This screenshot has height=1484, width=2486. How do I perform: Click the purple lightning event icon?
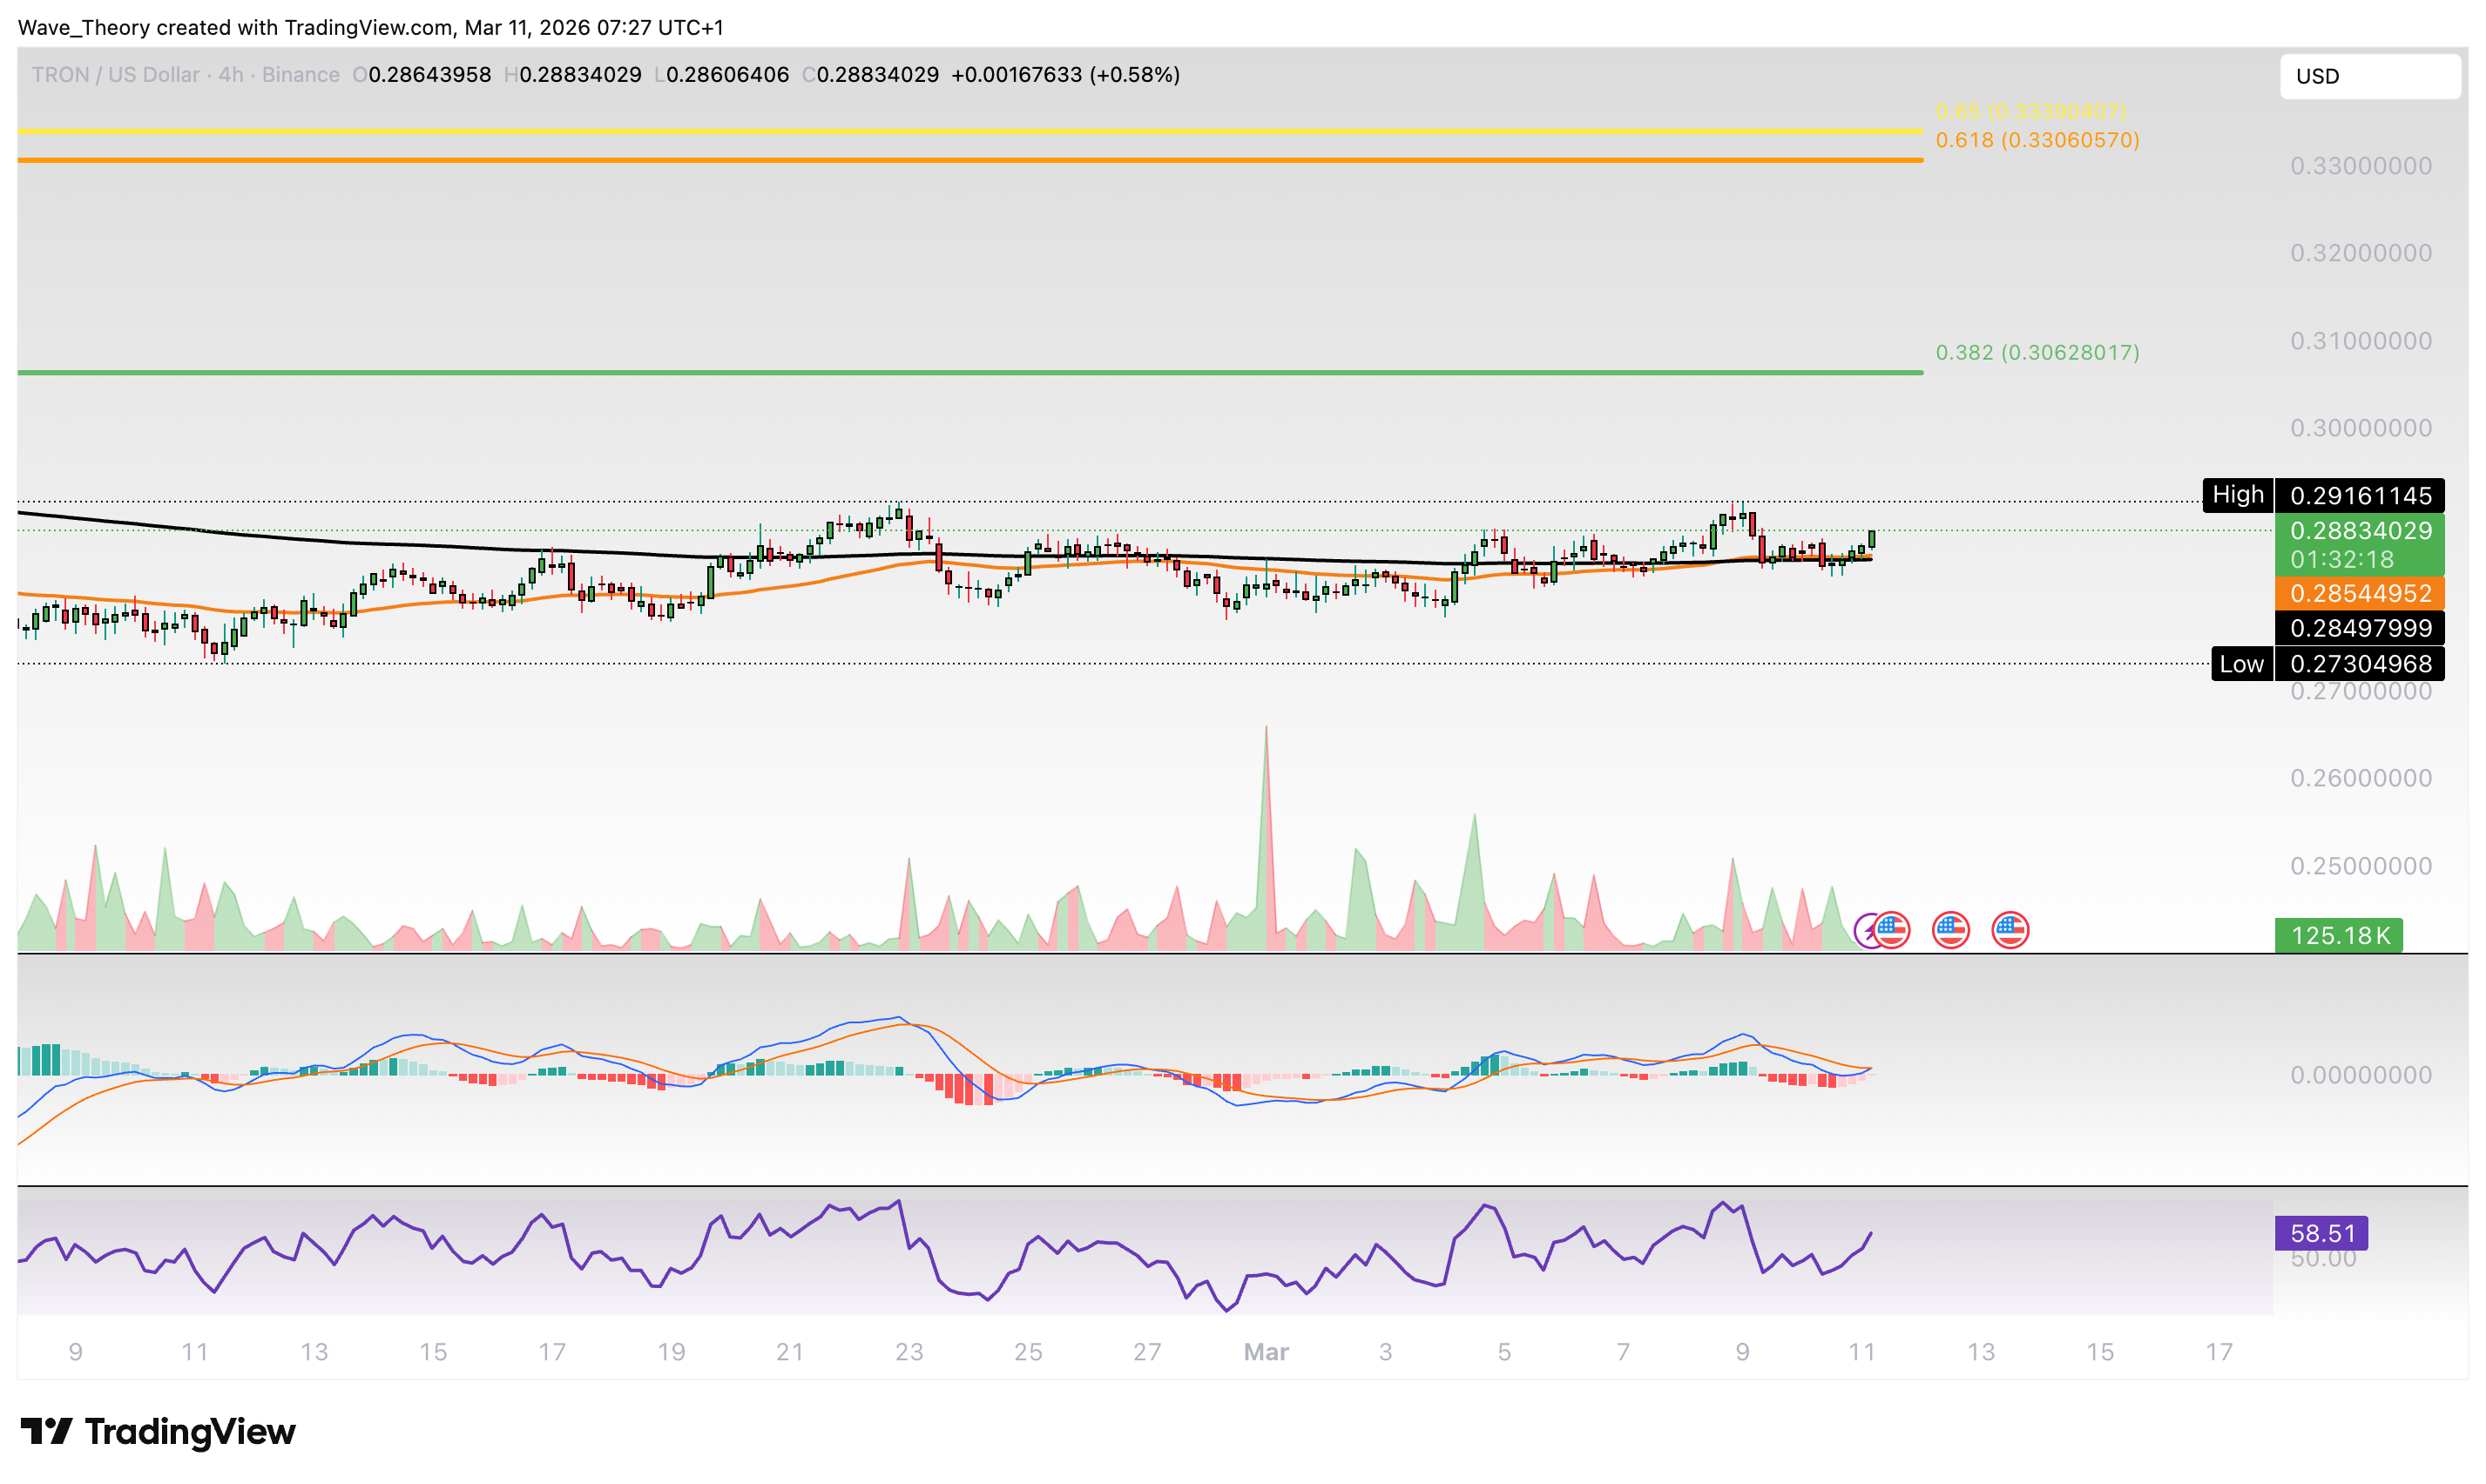click(x=1865, y=931)
